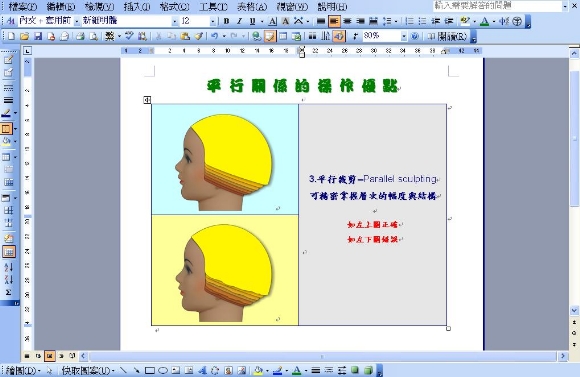Expand the zoom percentage dropdown
Screen dimensions: 580x377
[x=404, y=36]
